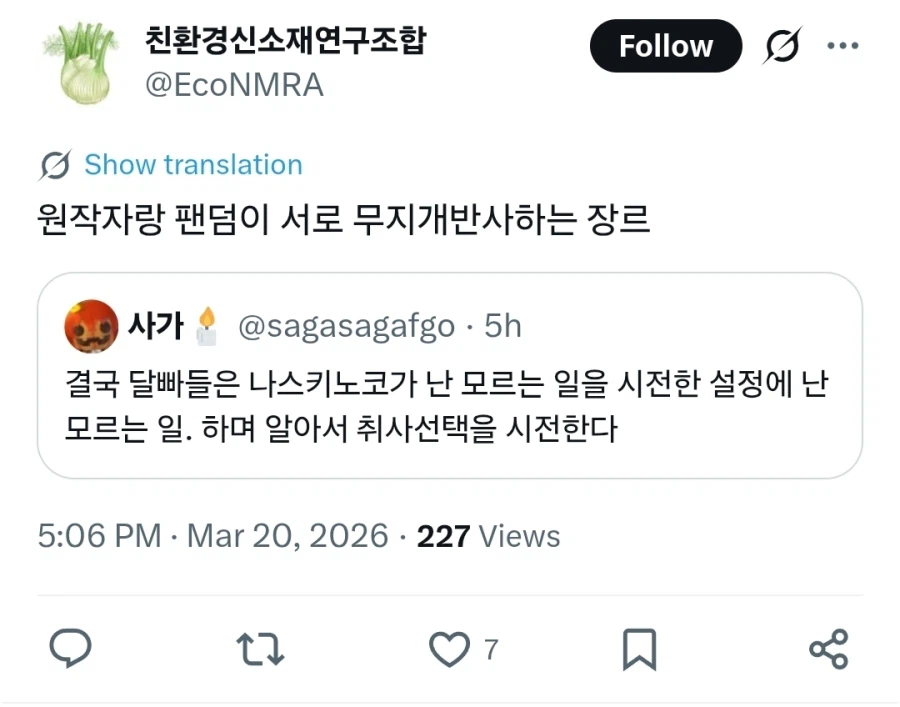900x707 pixels.
Task: Share the tweet
Action: click(828, 649)
